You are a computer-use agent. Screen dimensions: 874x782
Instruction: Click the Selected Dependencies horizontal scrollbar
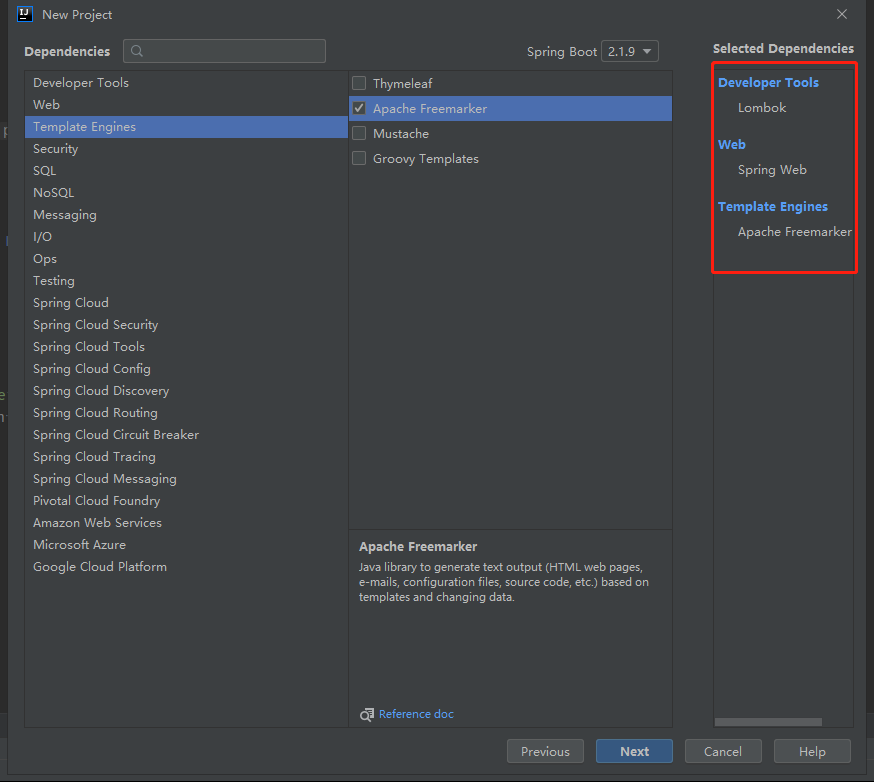768,722
